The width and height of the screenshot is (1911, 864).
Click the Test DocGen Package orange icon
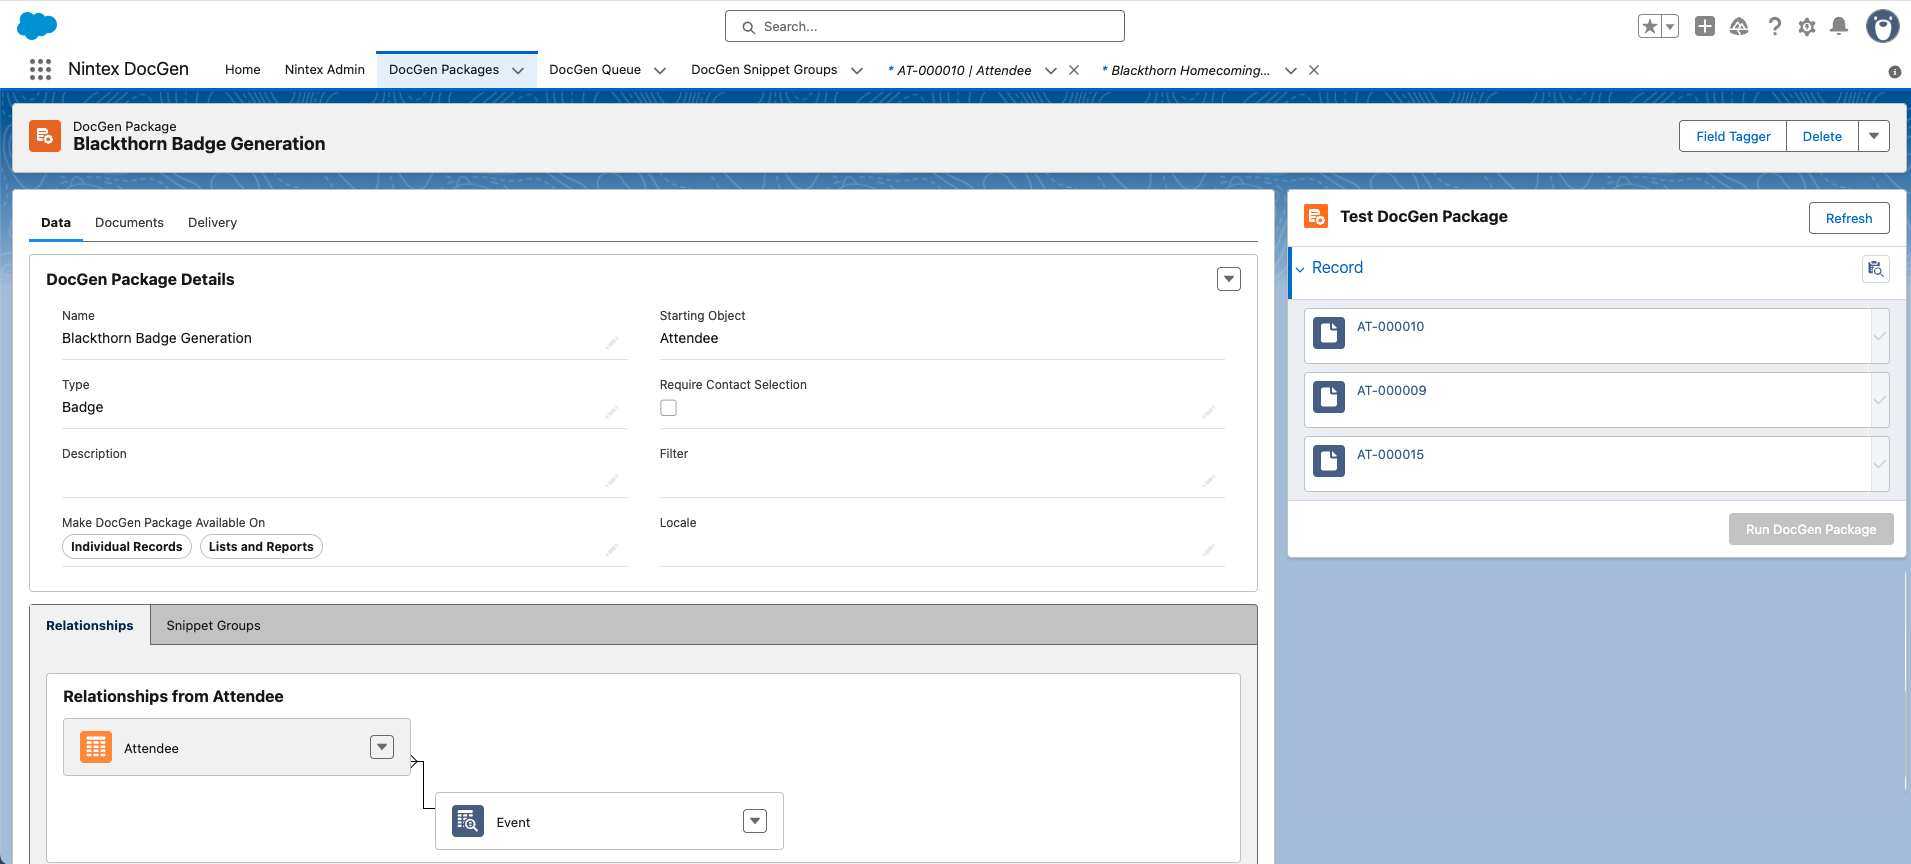[x=1316, y=216]
